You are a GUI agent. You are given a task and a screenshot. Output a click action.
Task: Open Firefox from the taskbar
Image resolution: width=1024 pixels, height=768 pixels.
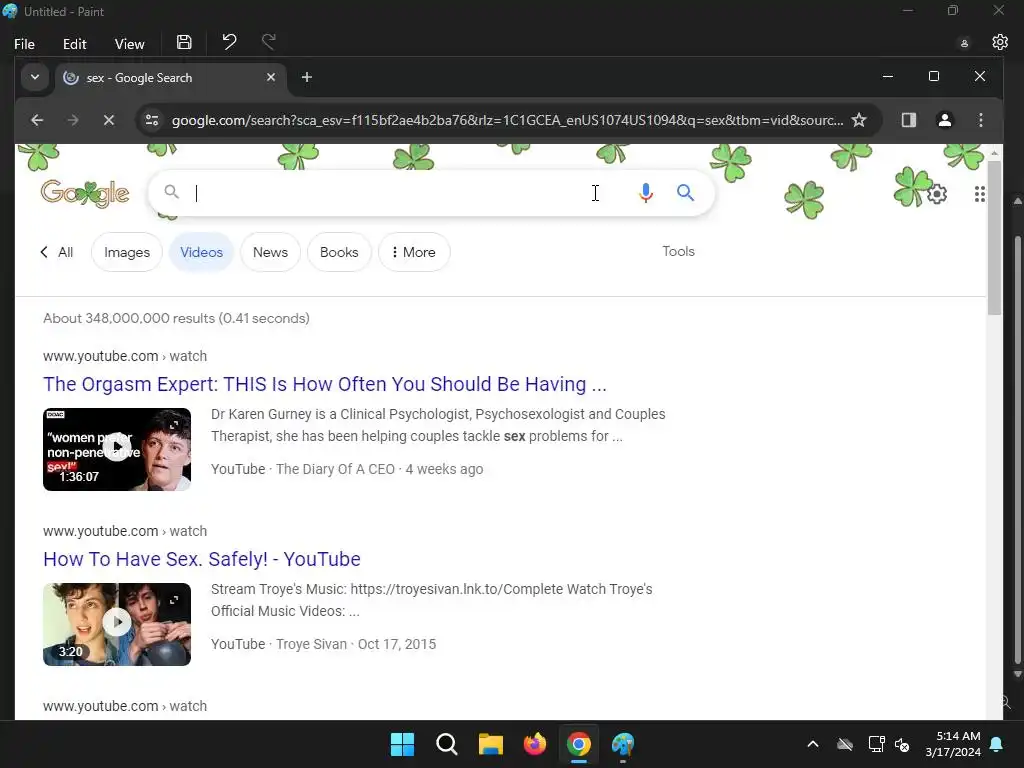click(535, 744)
